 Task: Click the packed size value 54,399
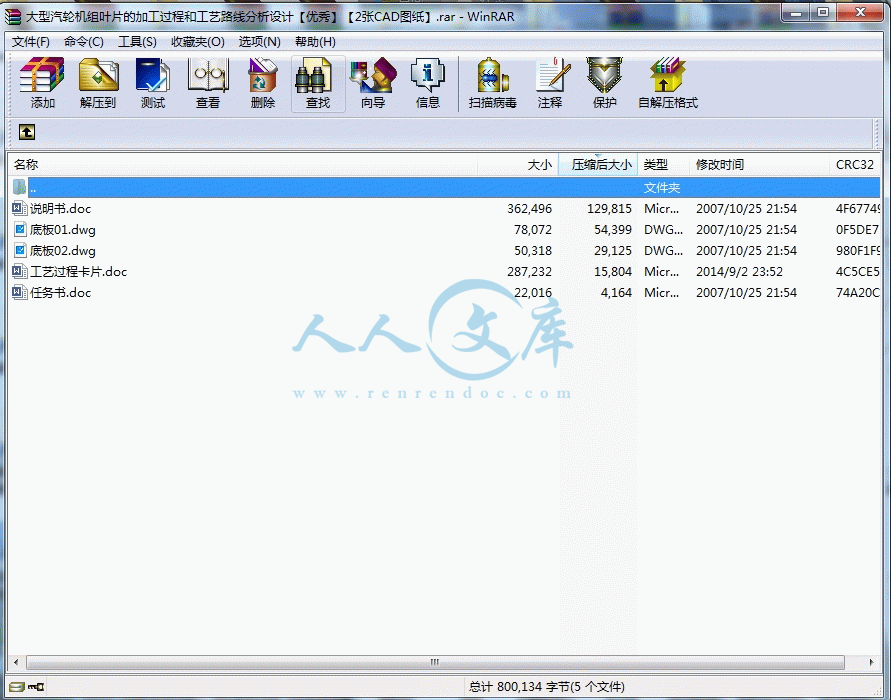point(613,230)
